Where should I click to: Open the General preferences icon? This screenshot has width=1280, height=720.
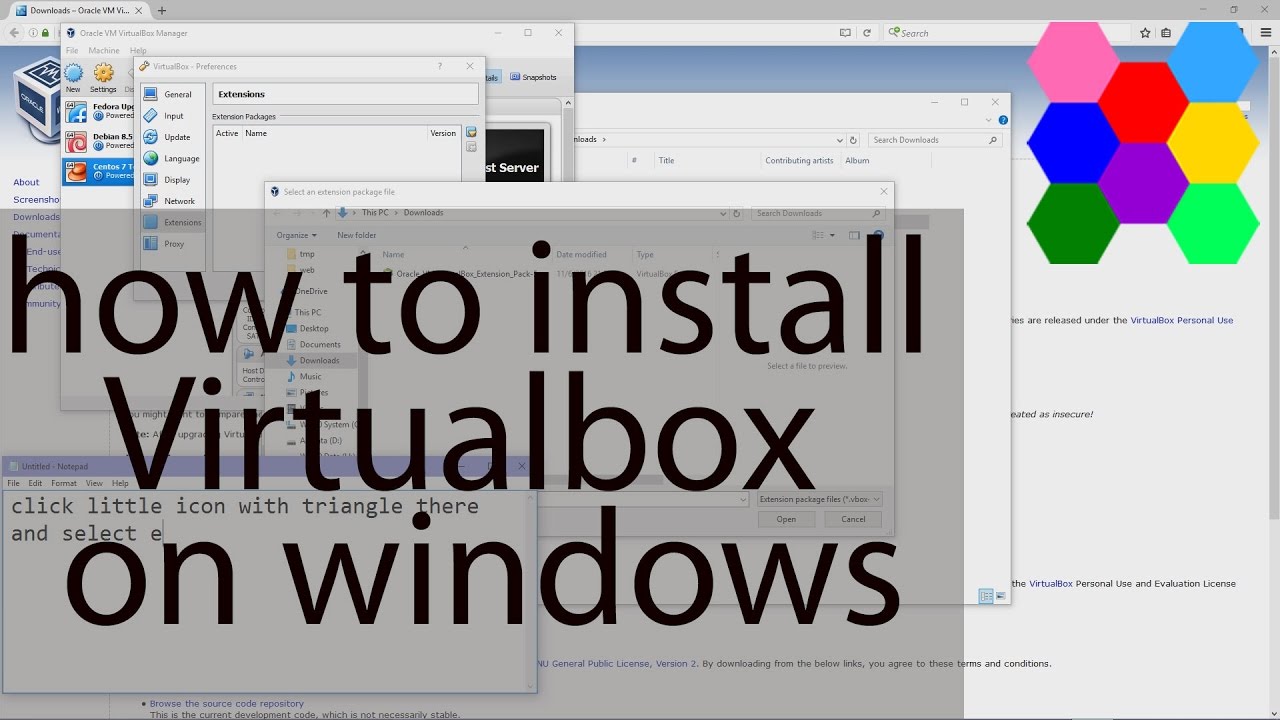tap(151, 94)
